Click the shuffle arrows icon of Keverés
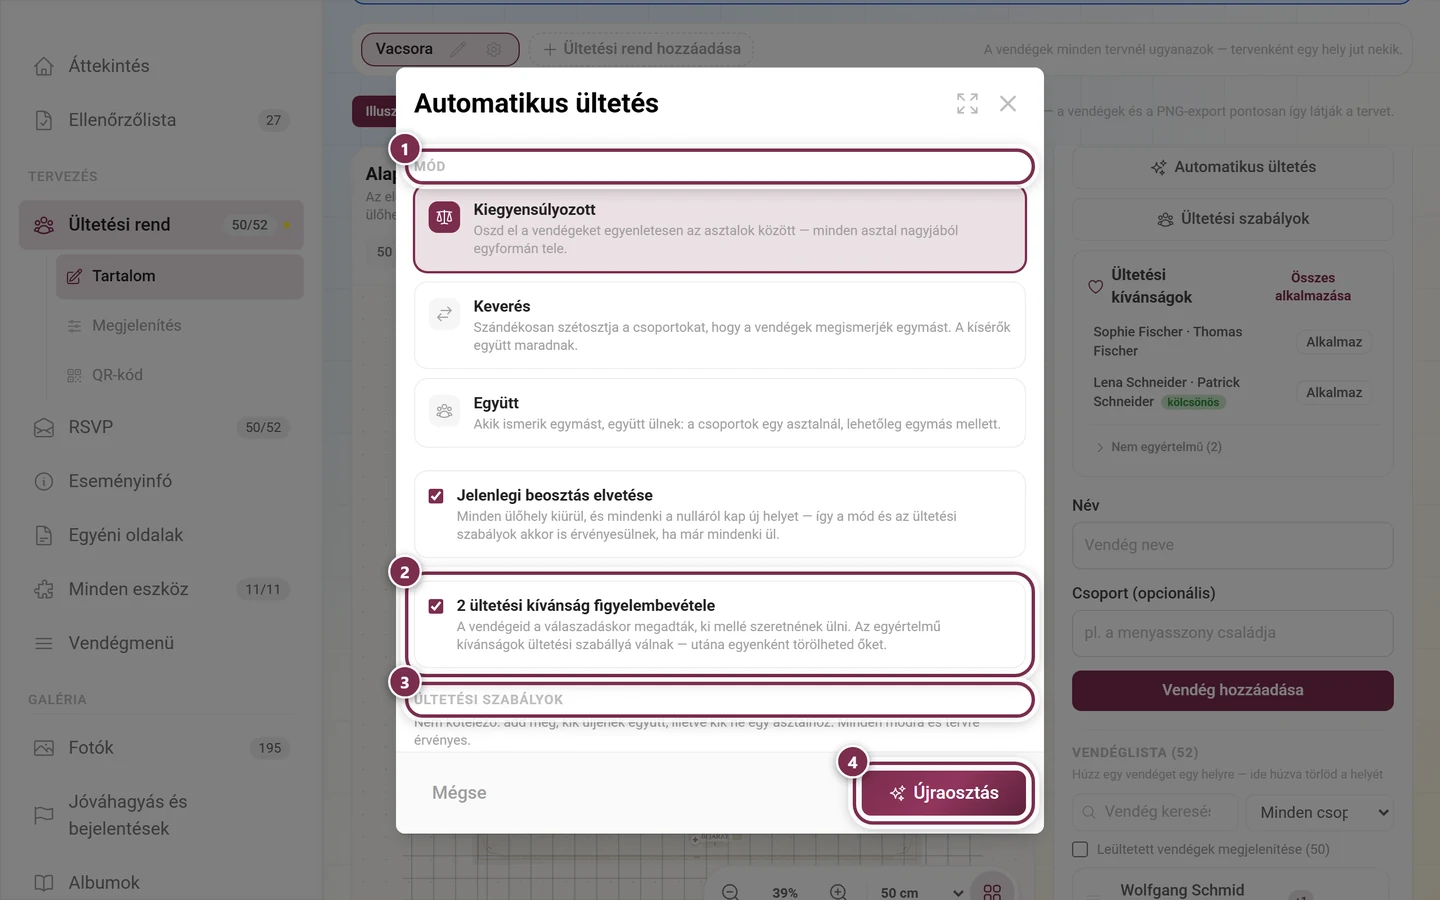 444,314
